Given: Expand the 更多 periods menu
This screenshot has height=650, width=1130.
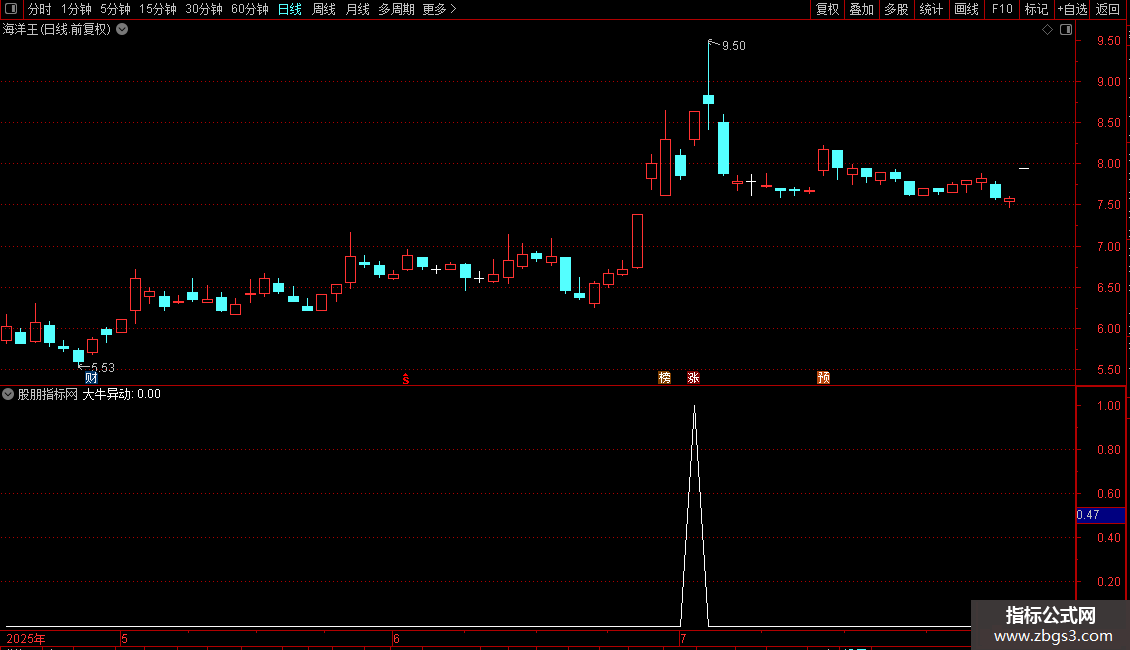Looking at the screenshot, I should coord(439,9).
